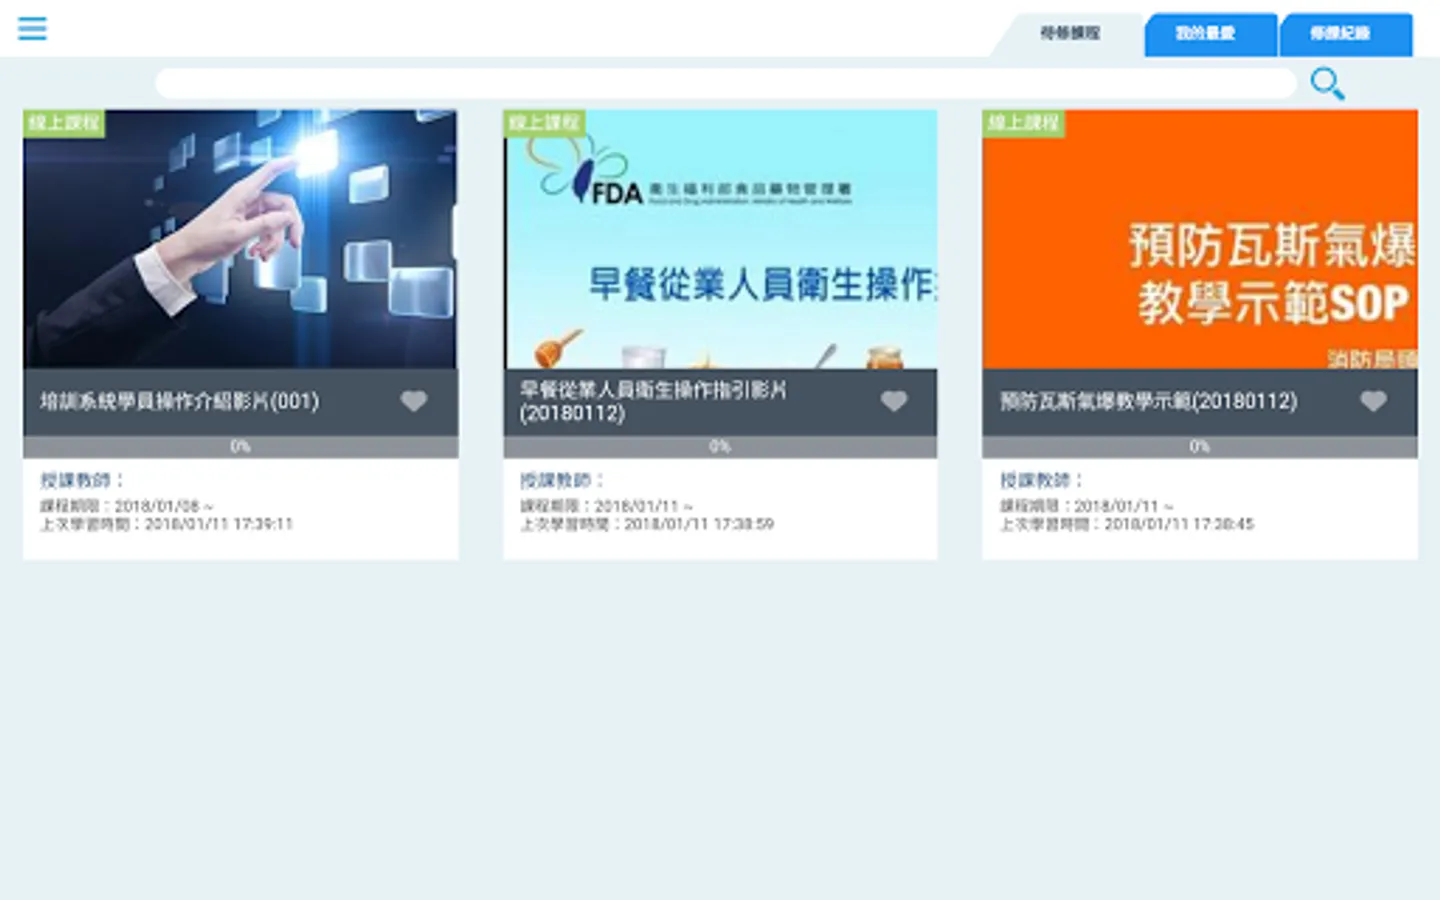The width and height of the screenshot is (1440, 900).
Task: Click the 0% progress bar on the first course
Action: point(240,445)
